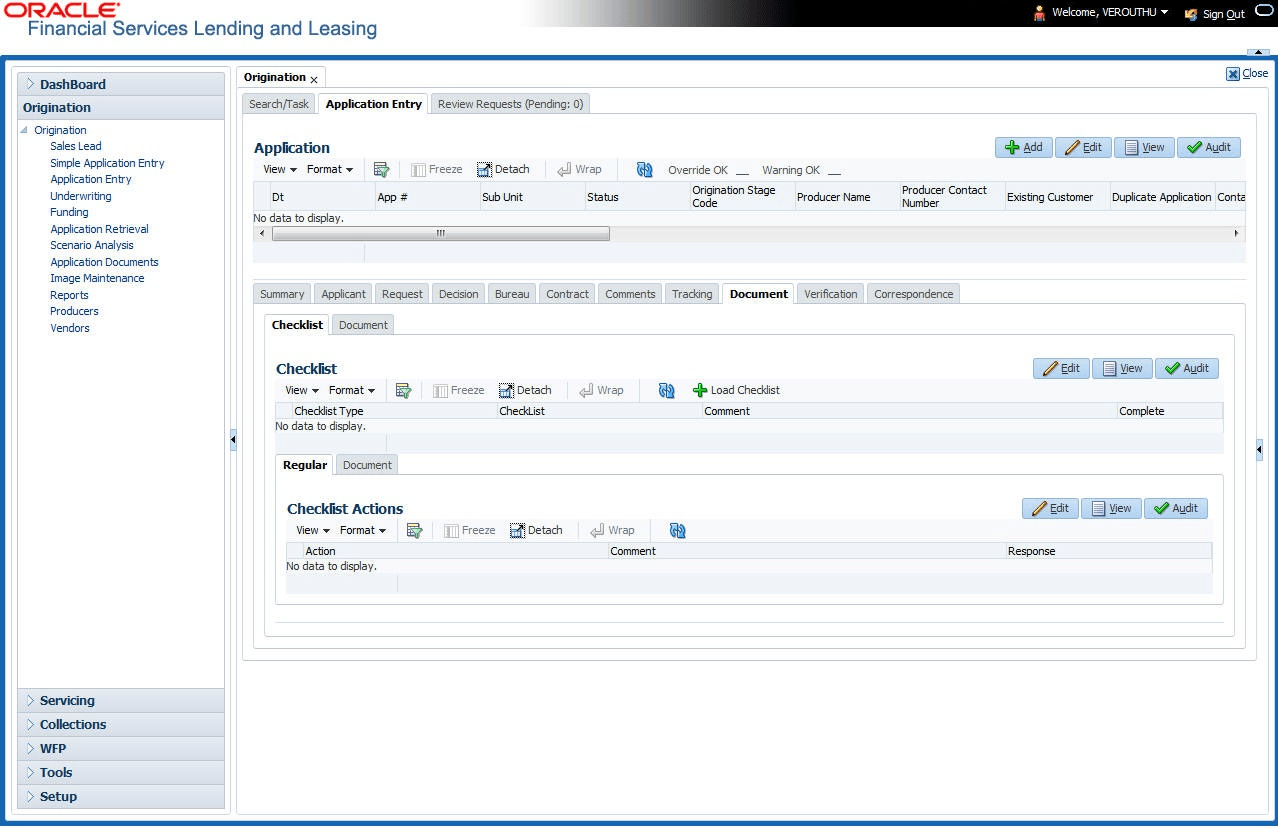Click Audit button in Checklist Actions section
Viewport: 1278px width, 828px height.
[x=1176, y=509]
